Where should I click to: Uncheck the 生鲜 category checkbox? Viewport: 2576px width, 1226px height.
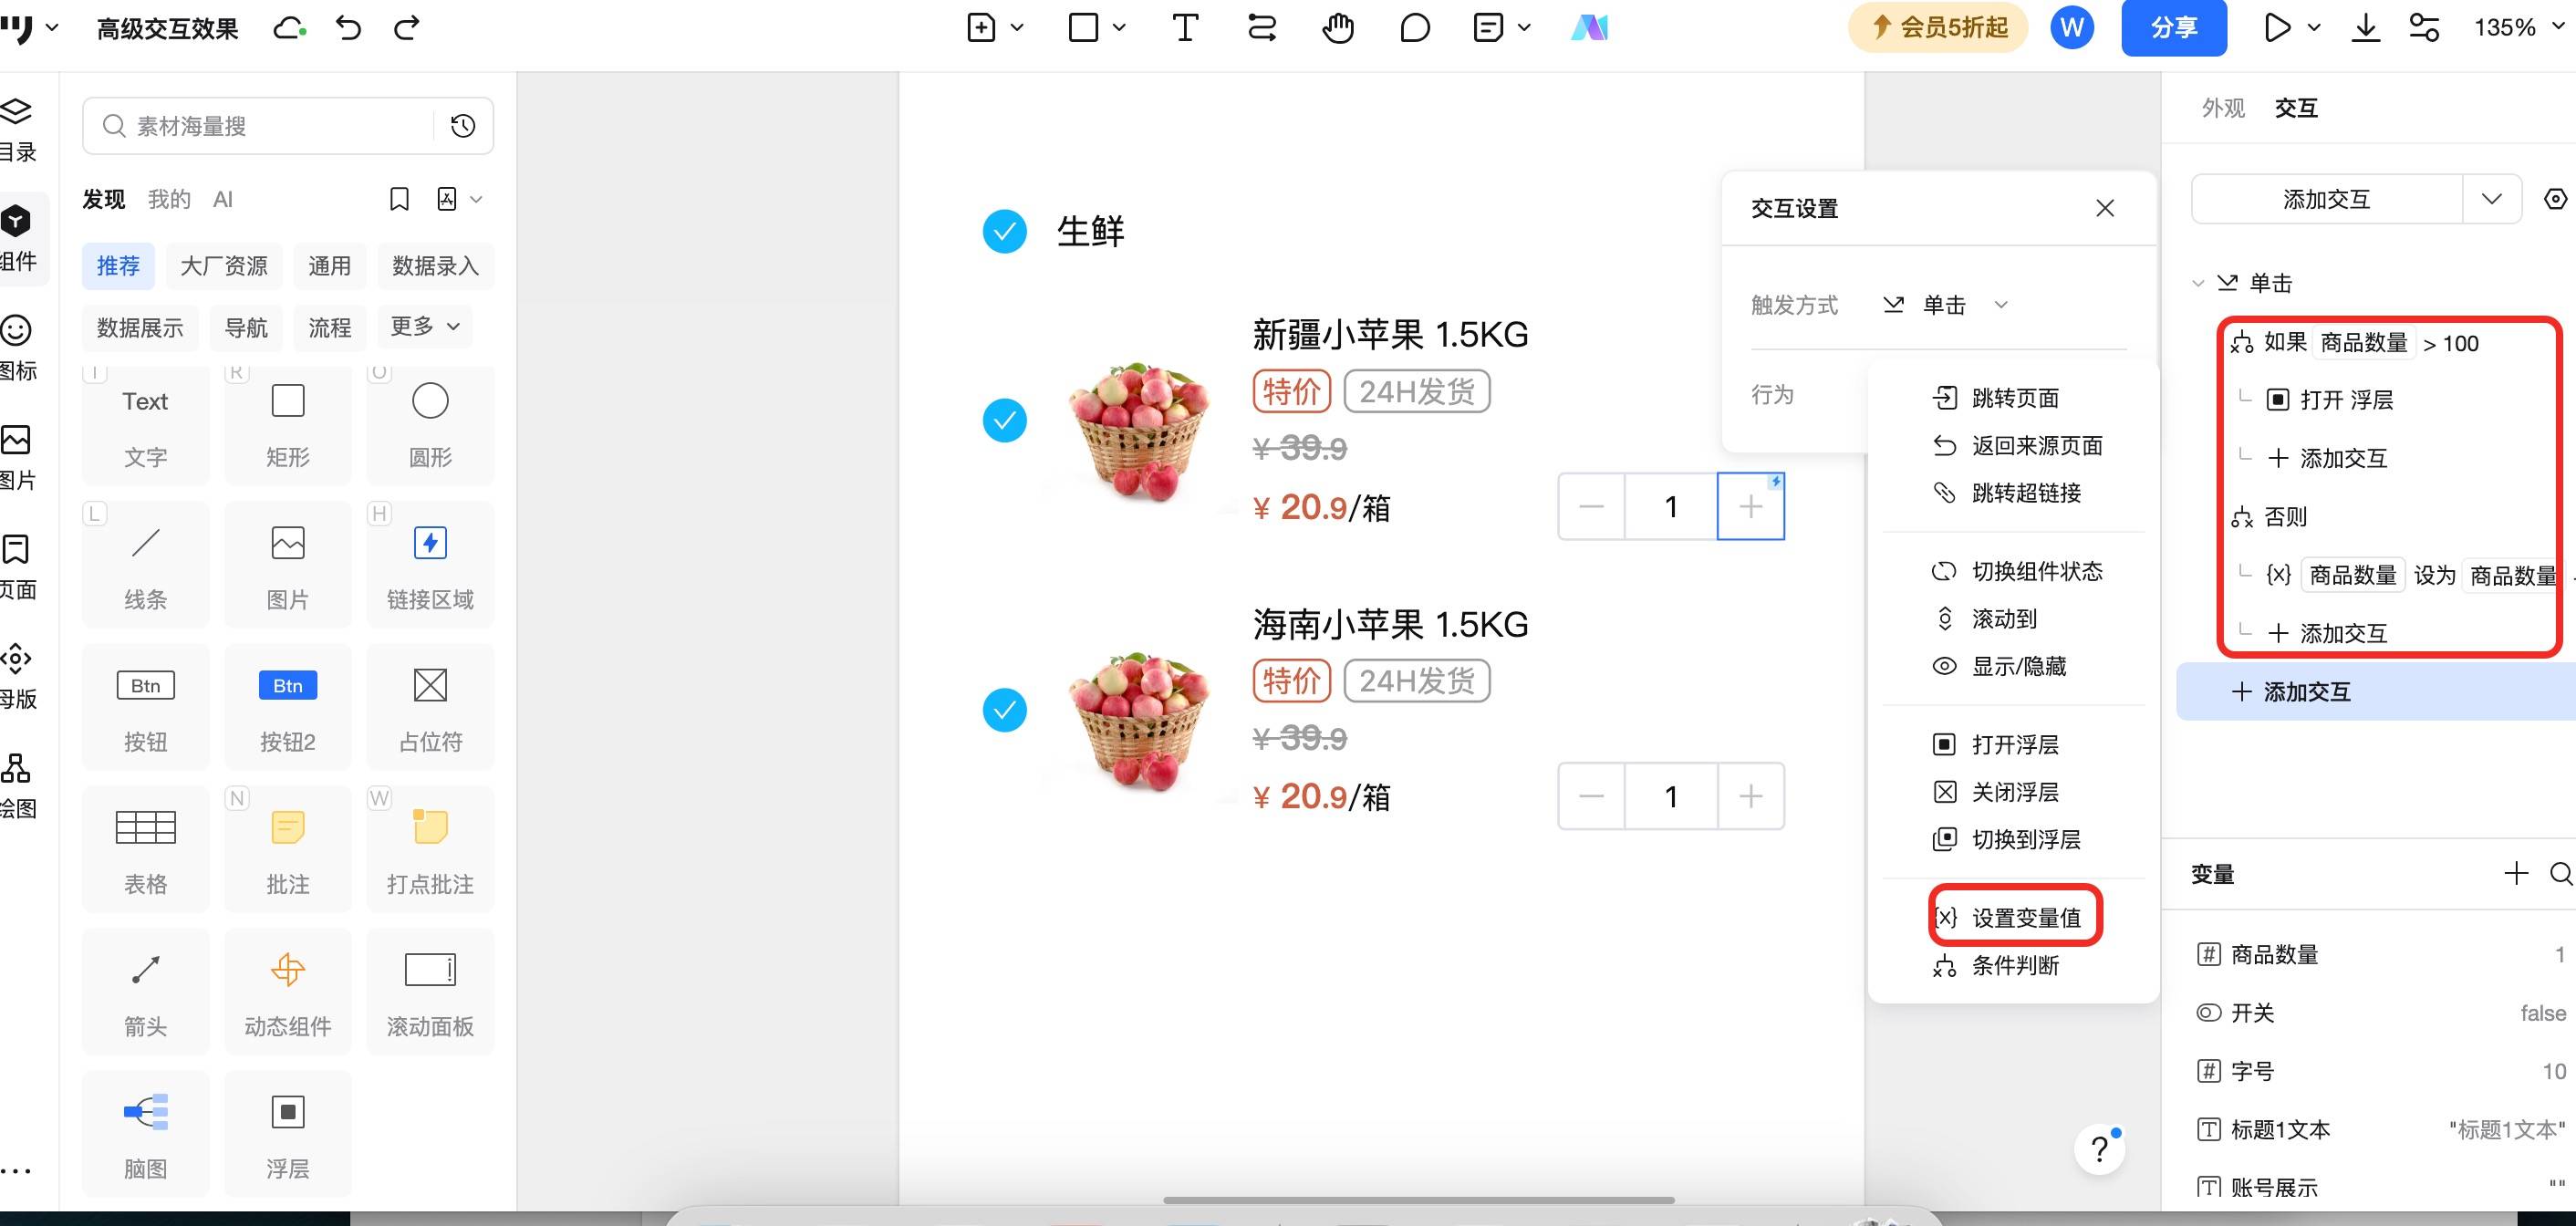pyautogui.click(x=1005, y=232)
